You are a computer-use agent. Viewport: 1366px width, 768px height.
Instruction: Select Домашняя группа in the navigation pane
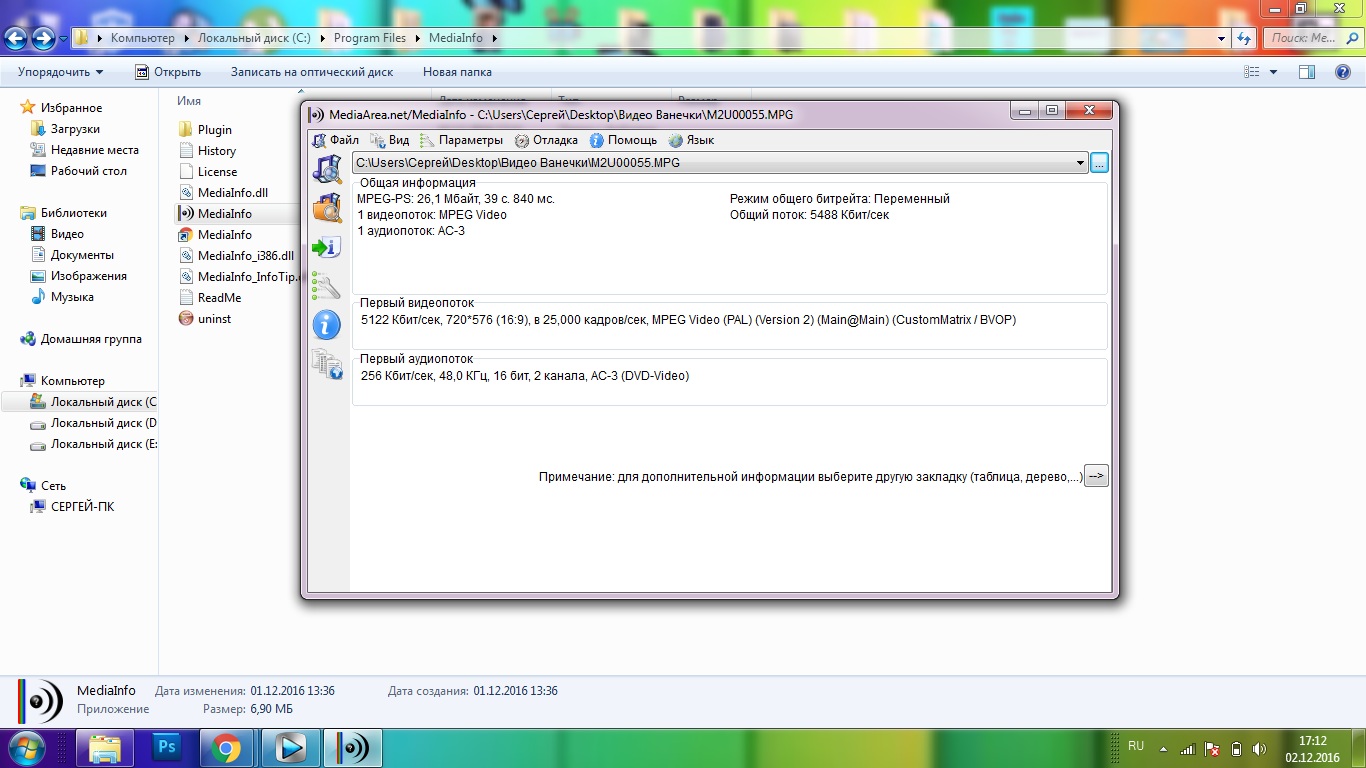(x=81, y=338)
